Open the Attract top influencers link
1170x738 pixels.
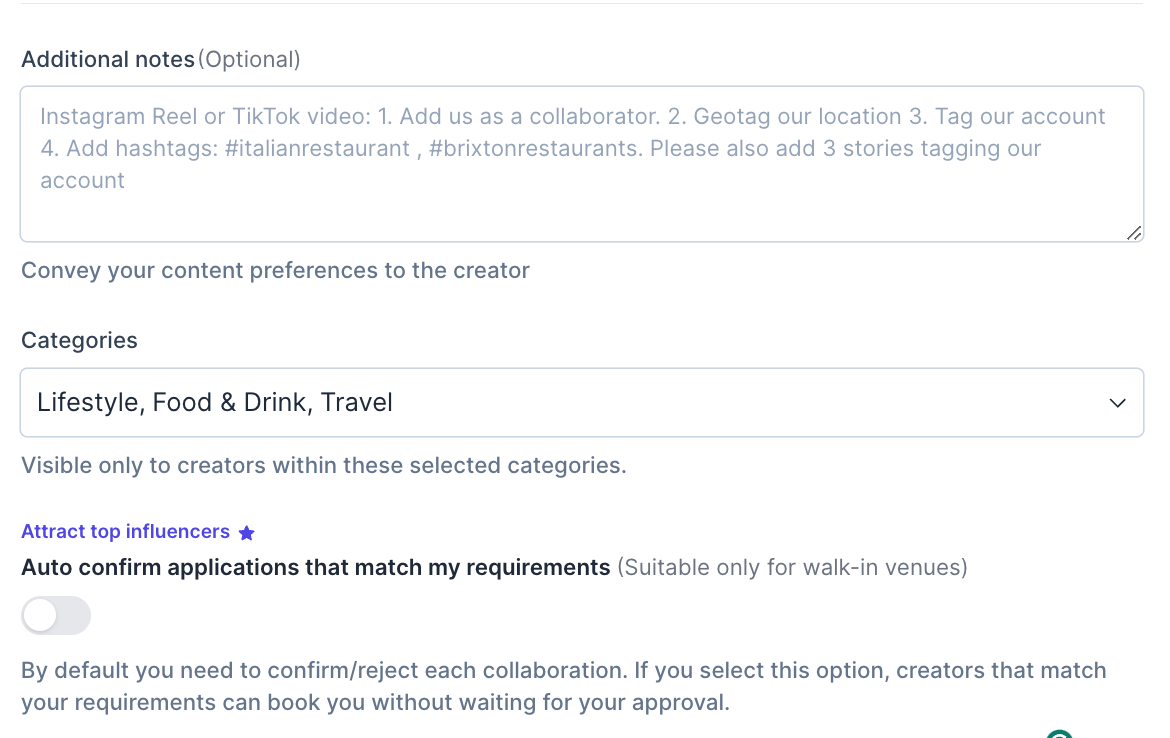point(126,532)
